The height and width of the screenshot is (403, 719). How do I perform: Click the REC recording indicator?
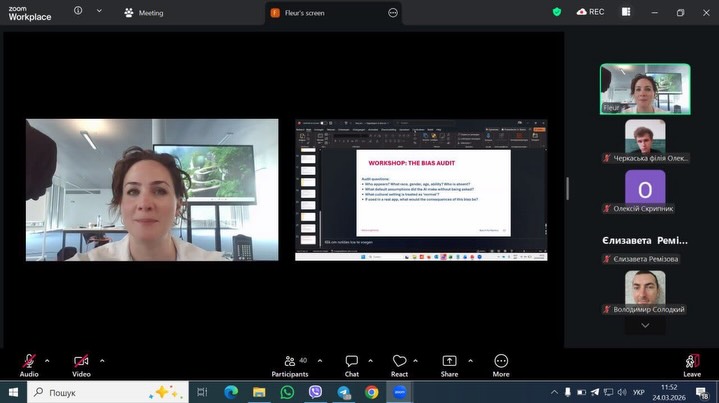click(x=590, y=12)
